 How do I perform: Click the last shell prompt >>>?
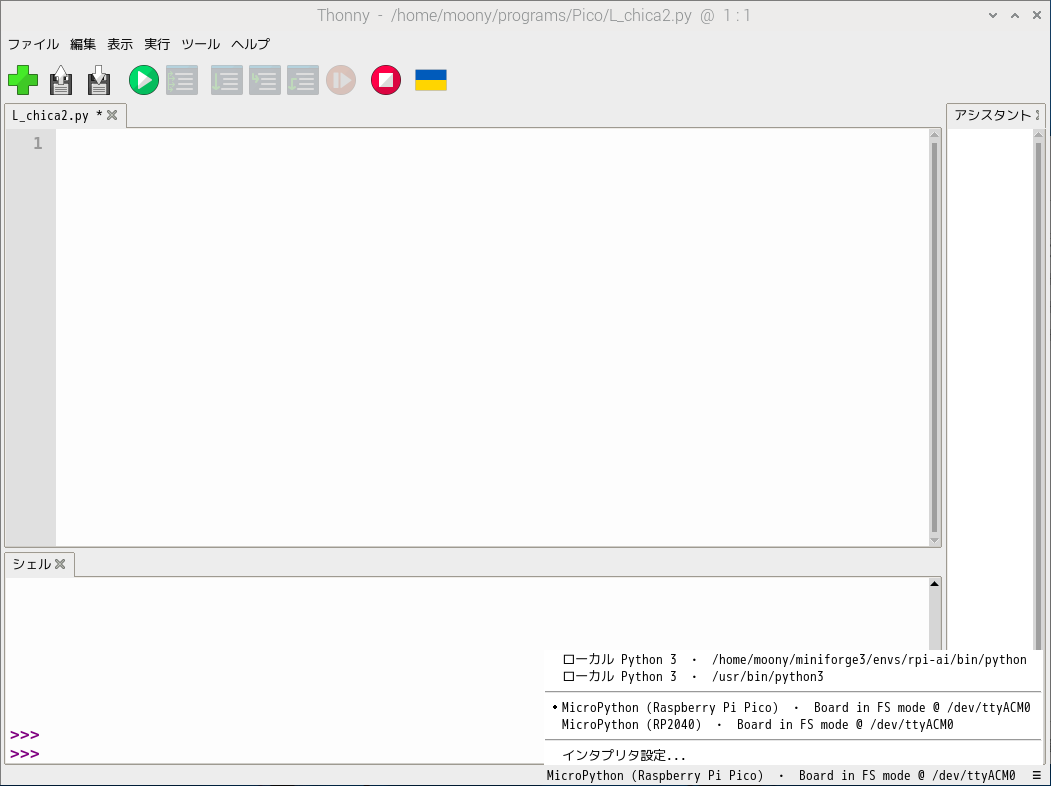pyautogui.click(x=25, y=754)
